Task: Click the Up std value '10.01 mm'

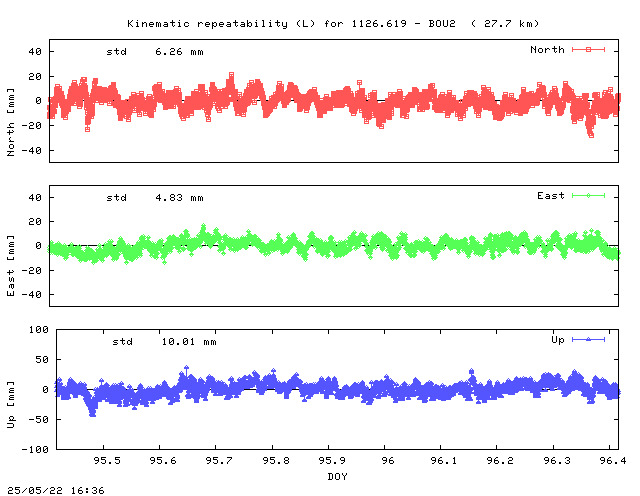Action: (189, 342)
